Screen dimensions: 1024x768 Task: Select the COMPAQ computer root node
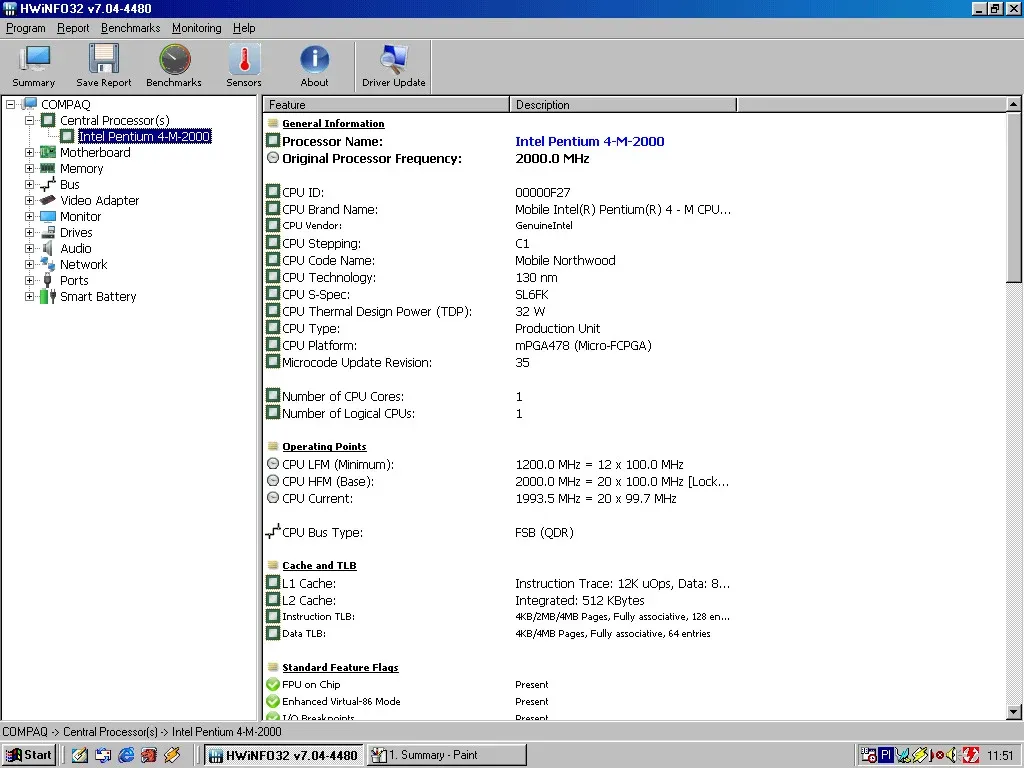(65, 104)
